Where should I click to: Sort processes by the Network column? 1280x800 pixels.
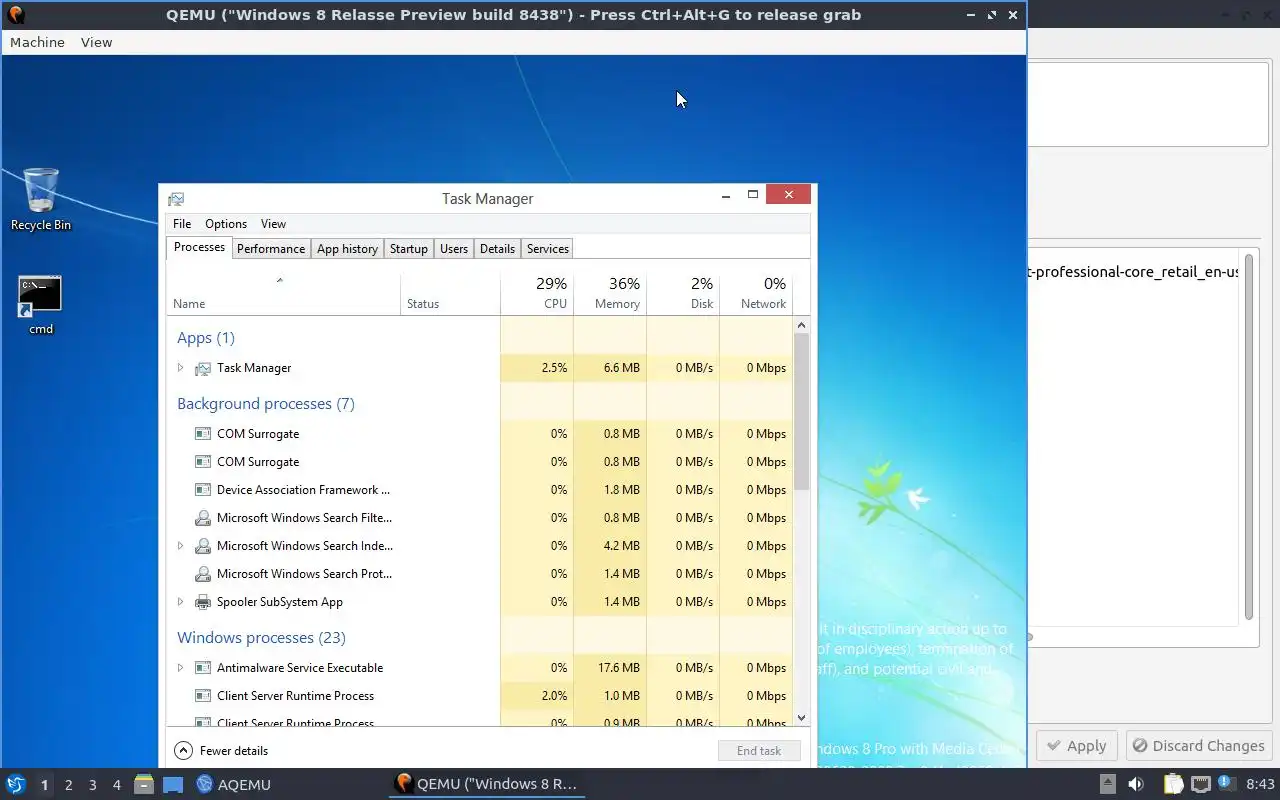coord(756,293)
